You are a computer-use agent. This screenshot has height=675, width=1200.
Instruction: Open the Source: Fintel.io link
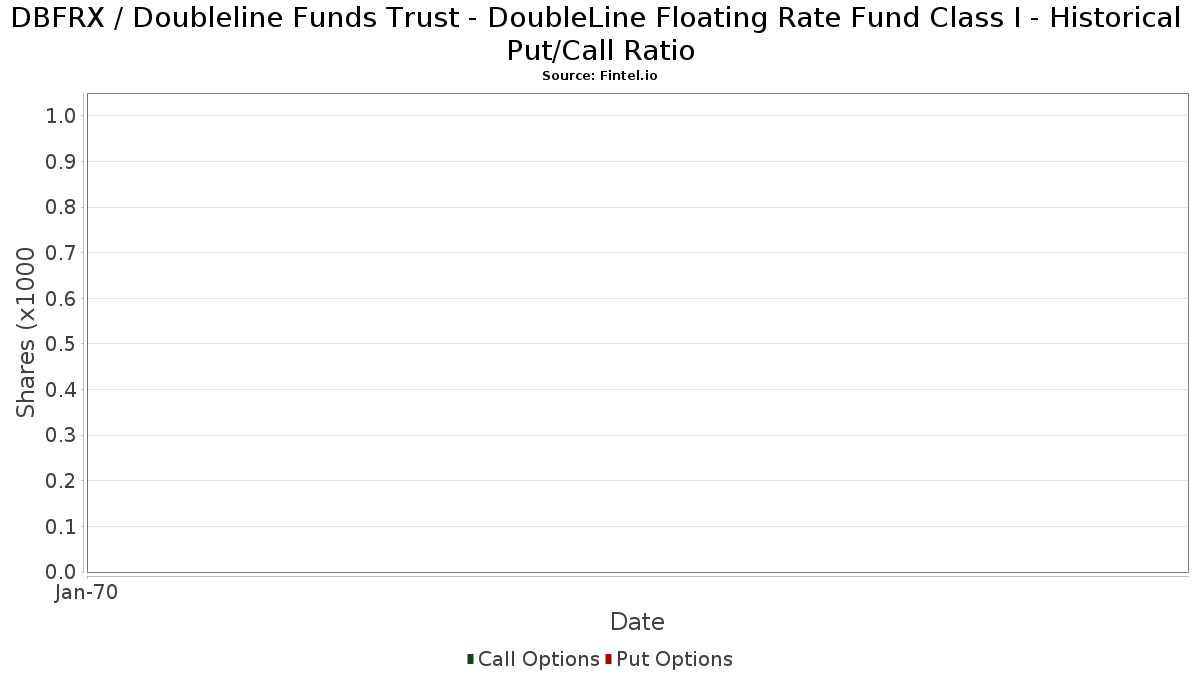click(x=600, y=76)
